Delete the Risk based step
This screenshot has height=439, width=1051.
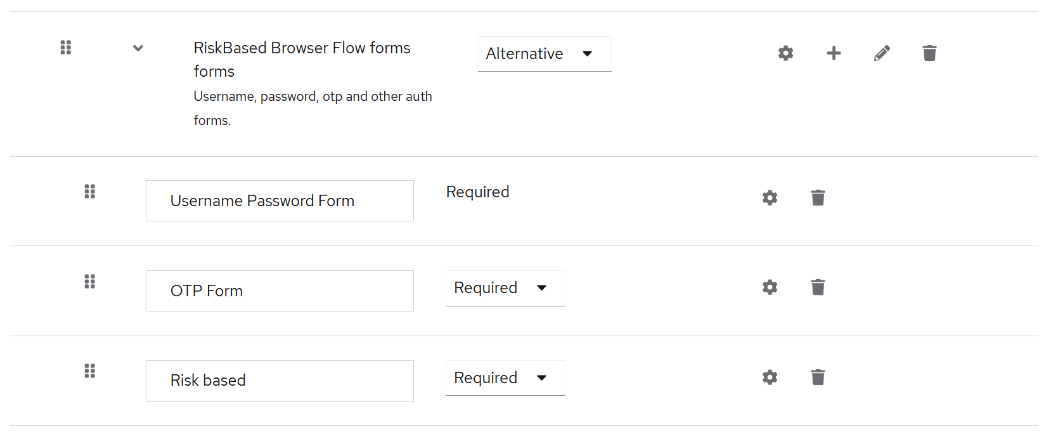tap(818, 378)
